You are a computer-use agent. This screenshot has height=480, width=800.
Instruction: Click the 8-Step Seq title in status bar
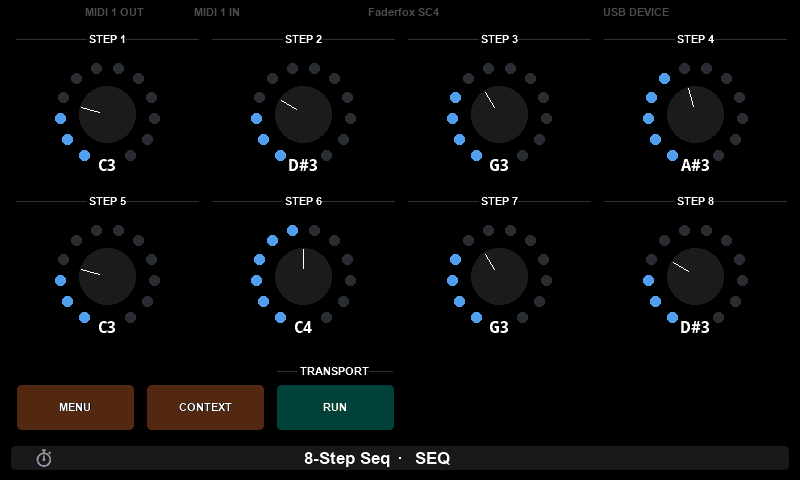(x=347, y=458)
